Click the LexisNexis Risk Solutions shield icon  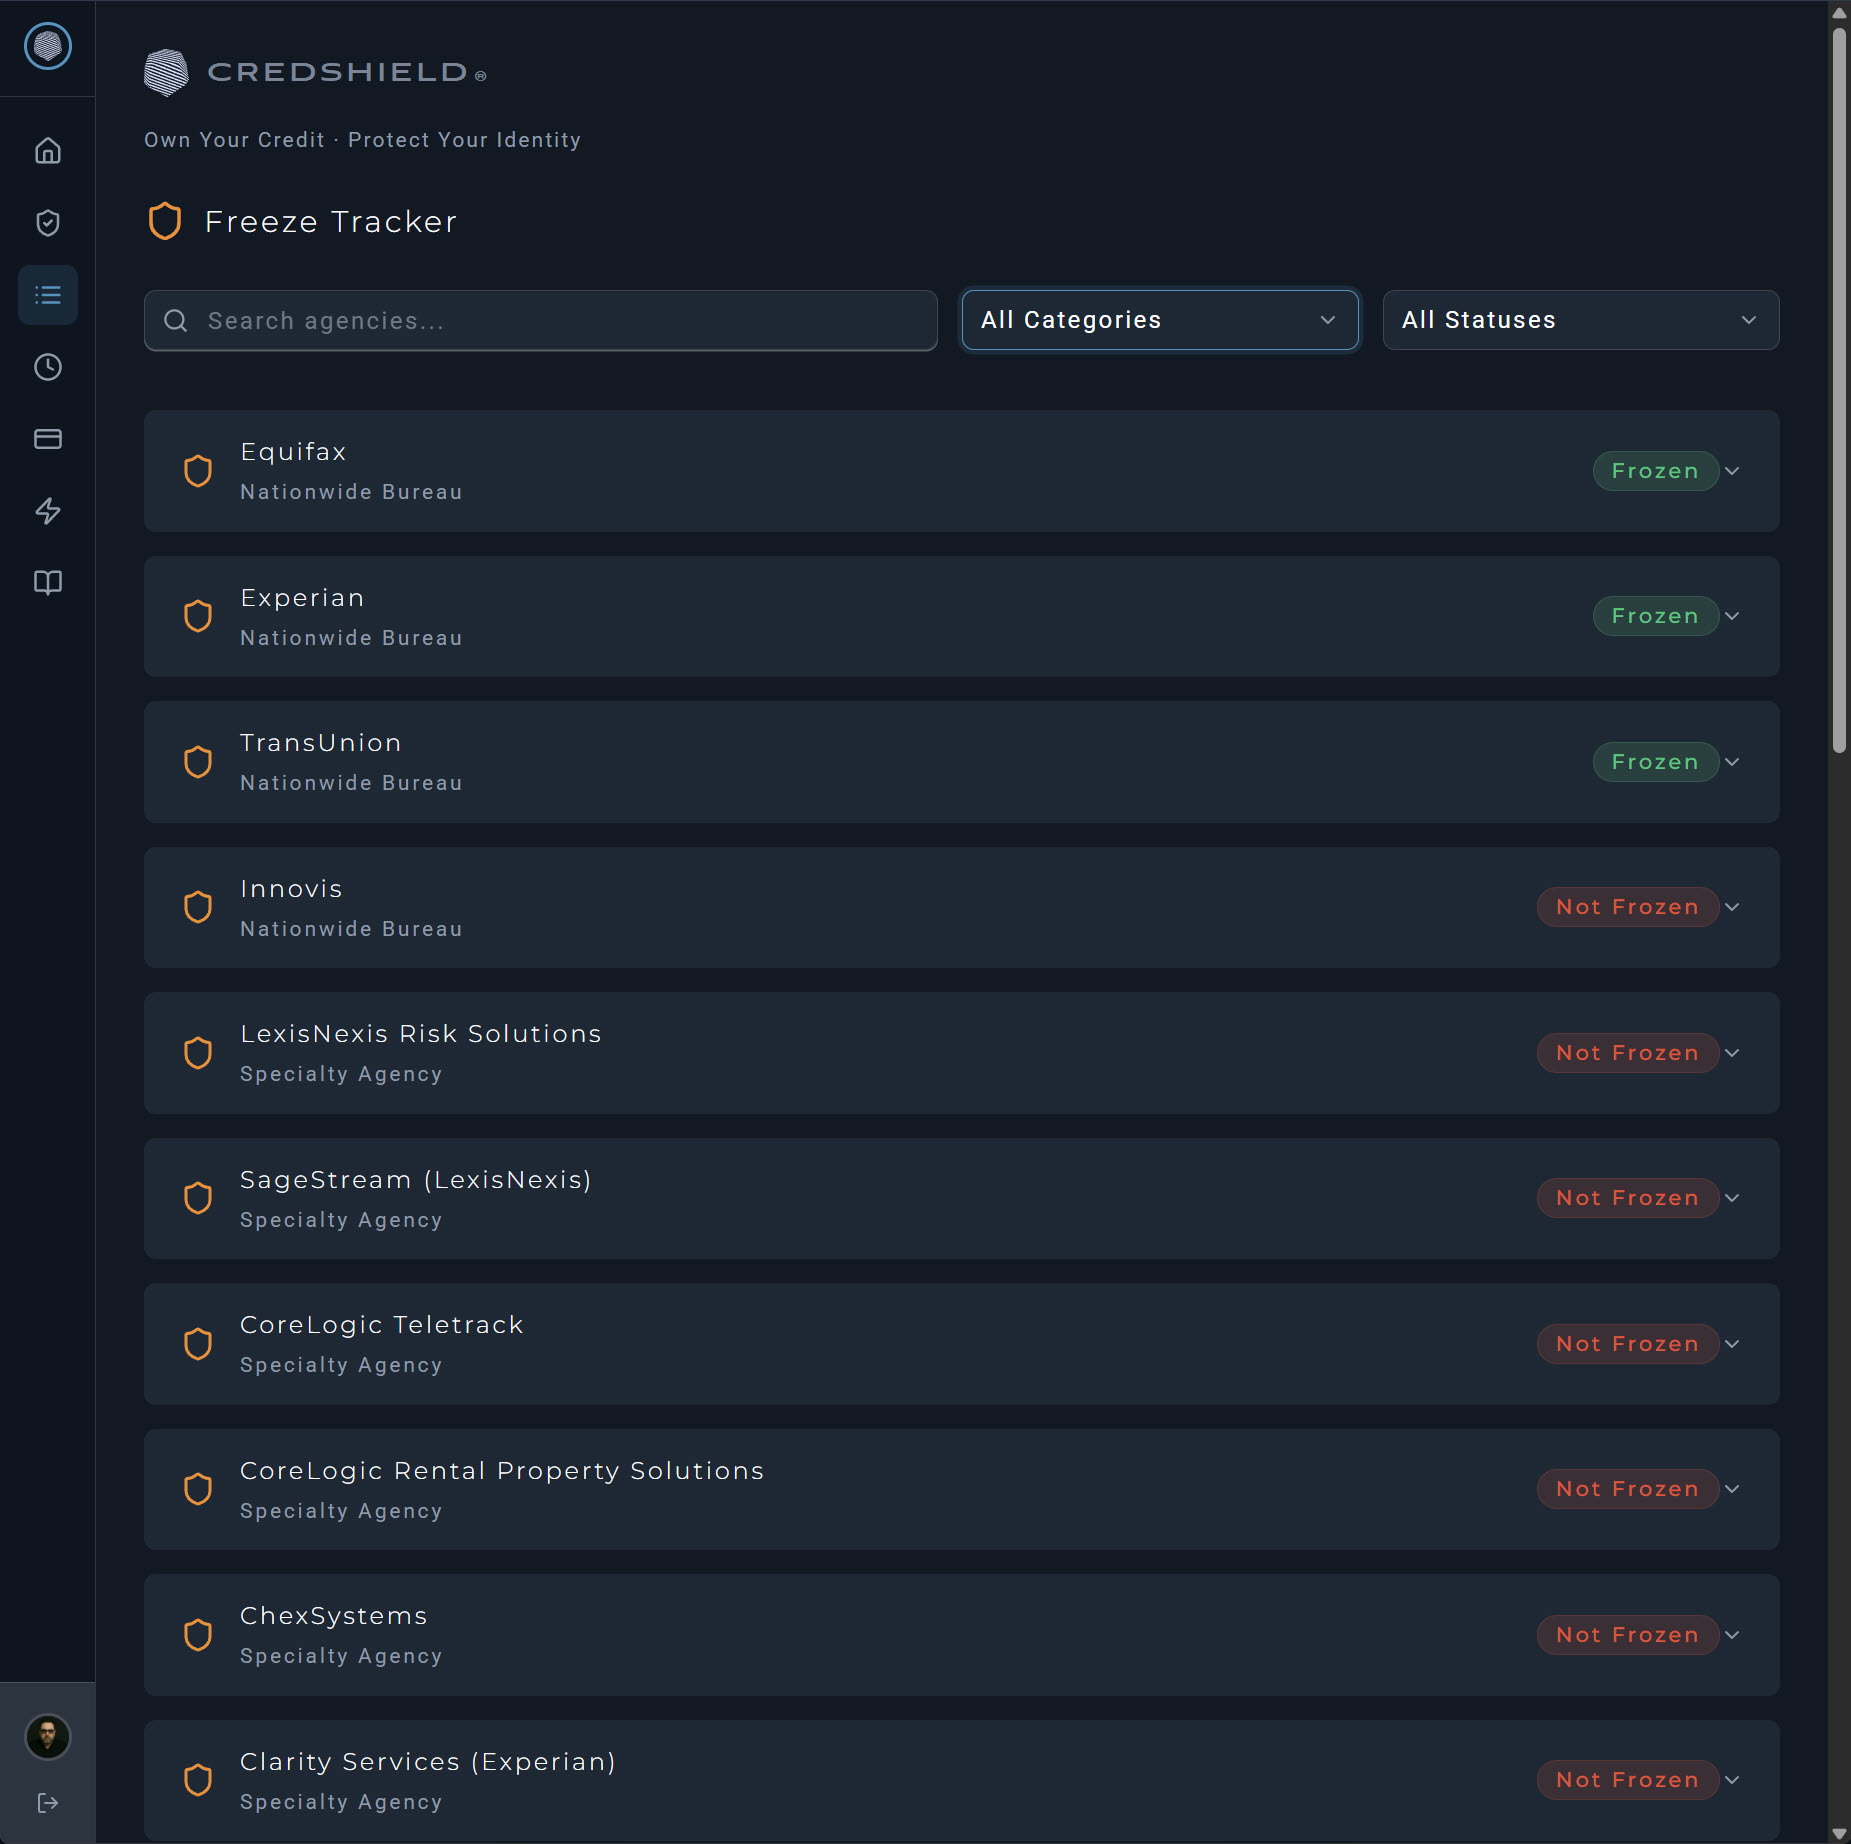(198, 1053)
